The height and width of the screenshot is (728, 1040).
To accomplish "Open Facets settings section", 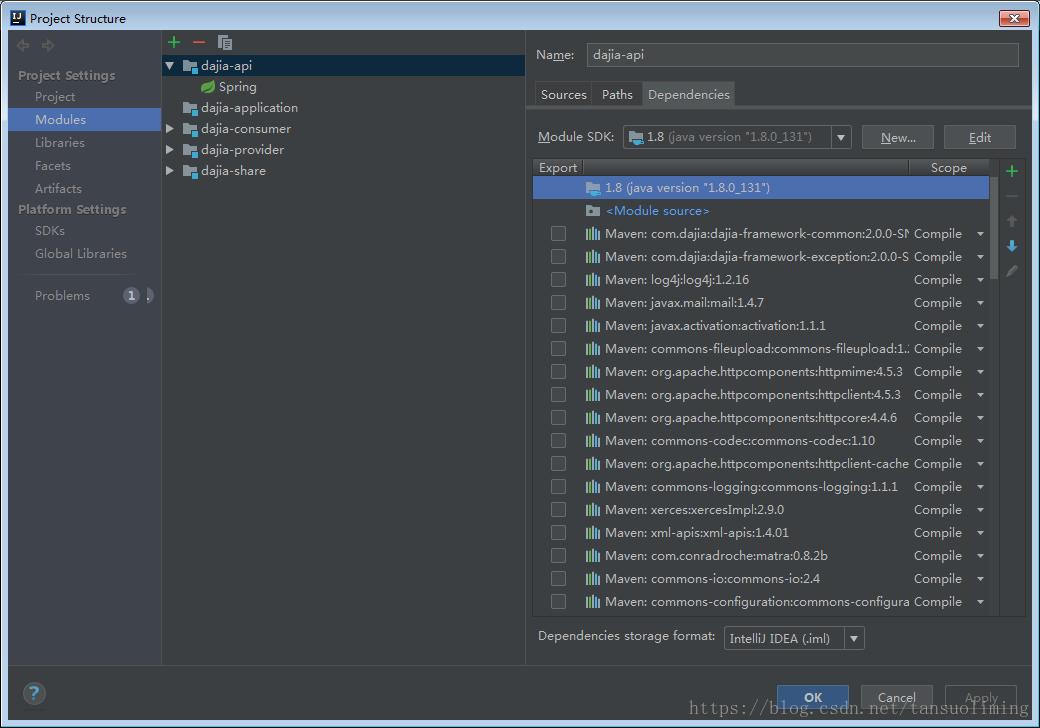I will pos(52,166).
